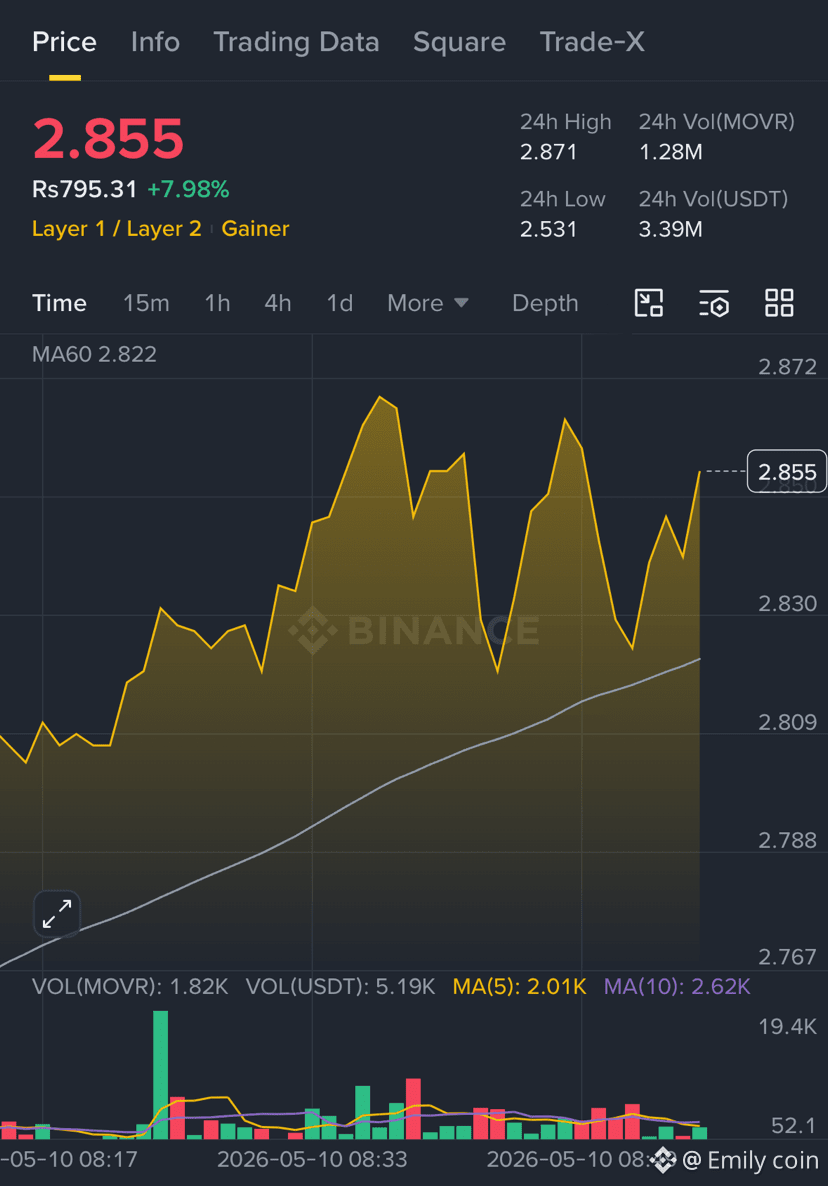Viewport: 828px width, 1186px height.
Task: Open the Square tab
Action: (x=459, y=42)
